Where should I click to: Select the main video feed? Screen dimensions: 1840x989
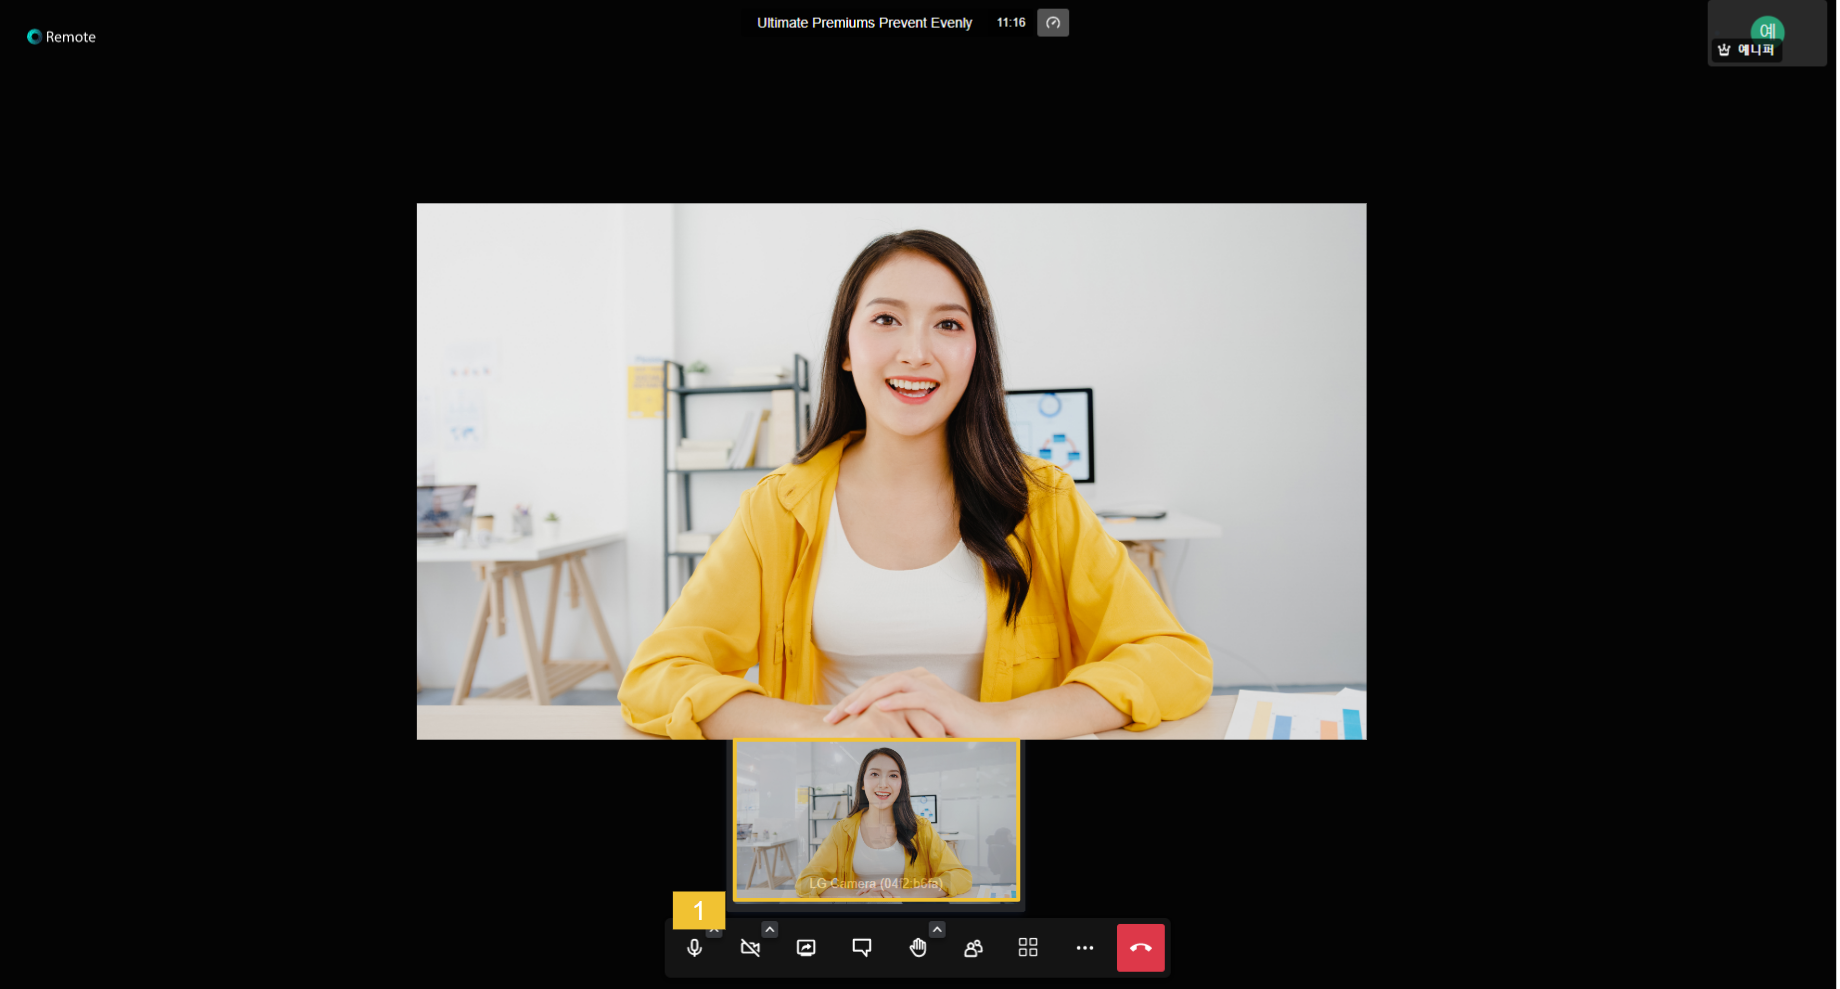tap(892, 472)
